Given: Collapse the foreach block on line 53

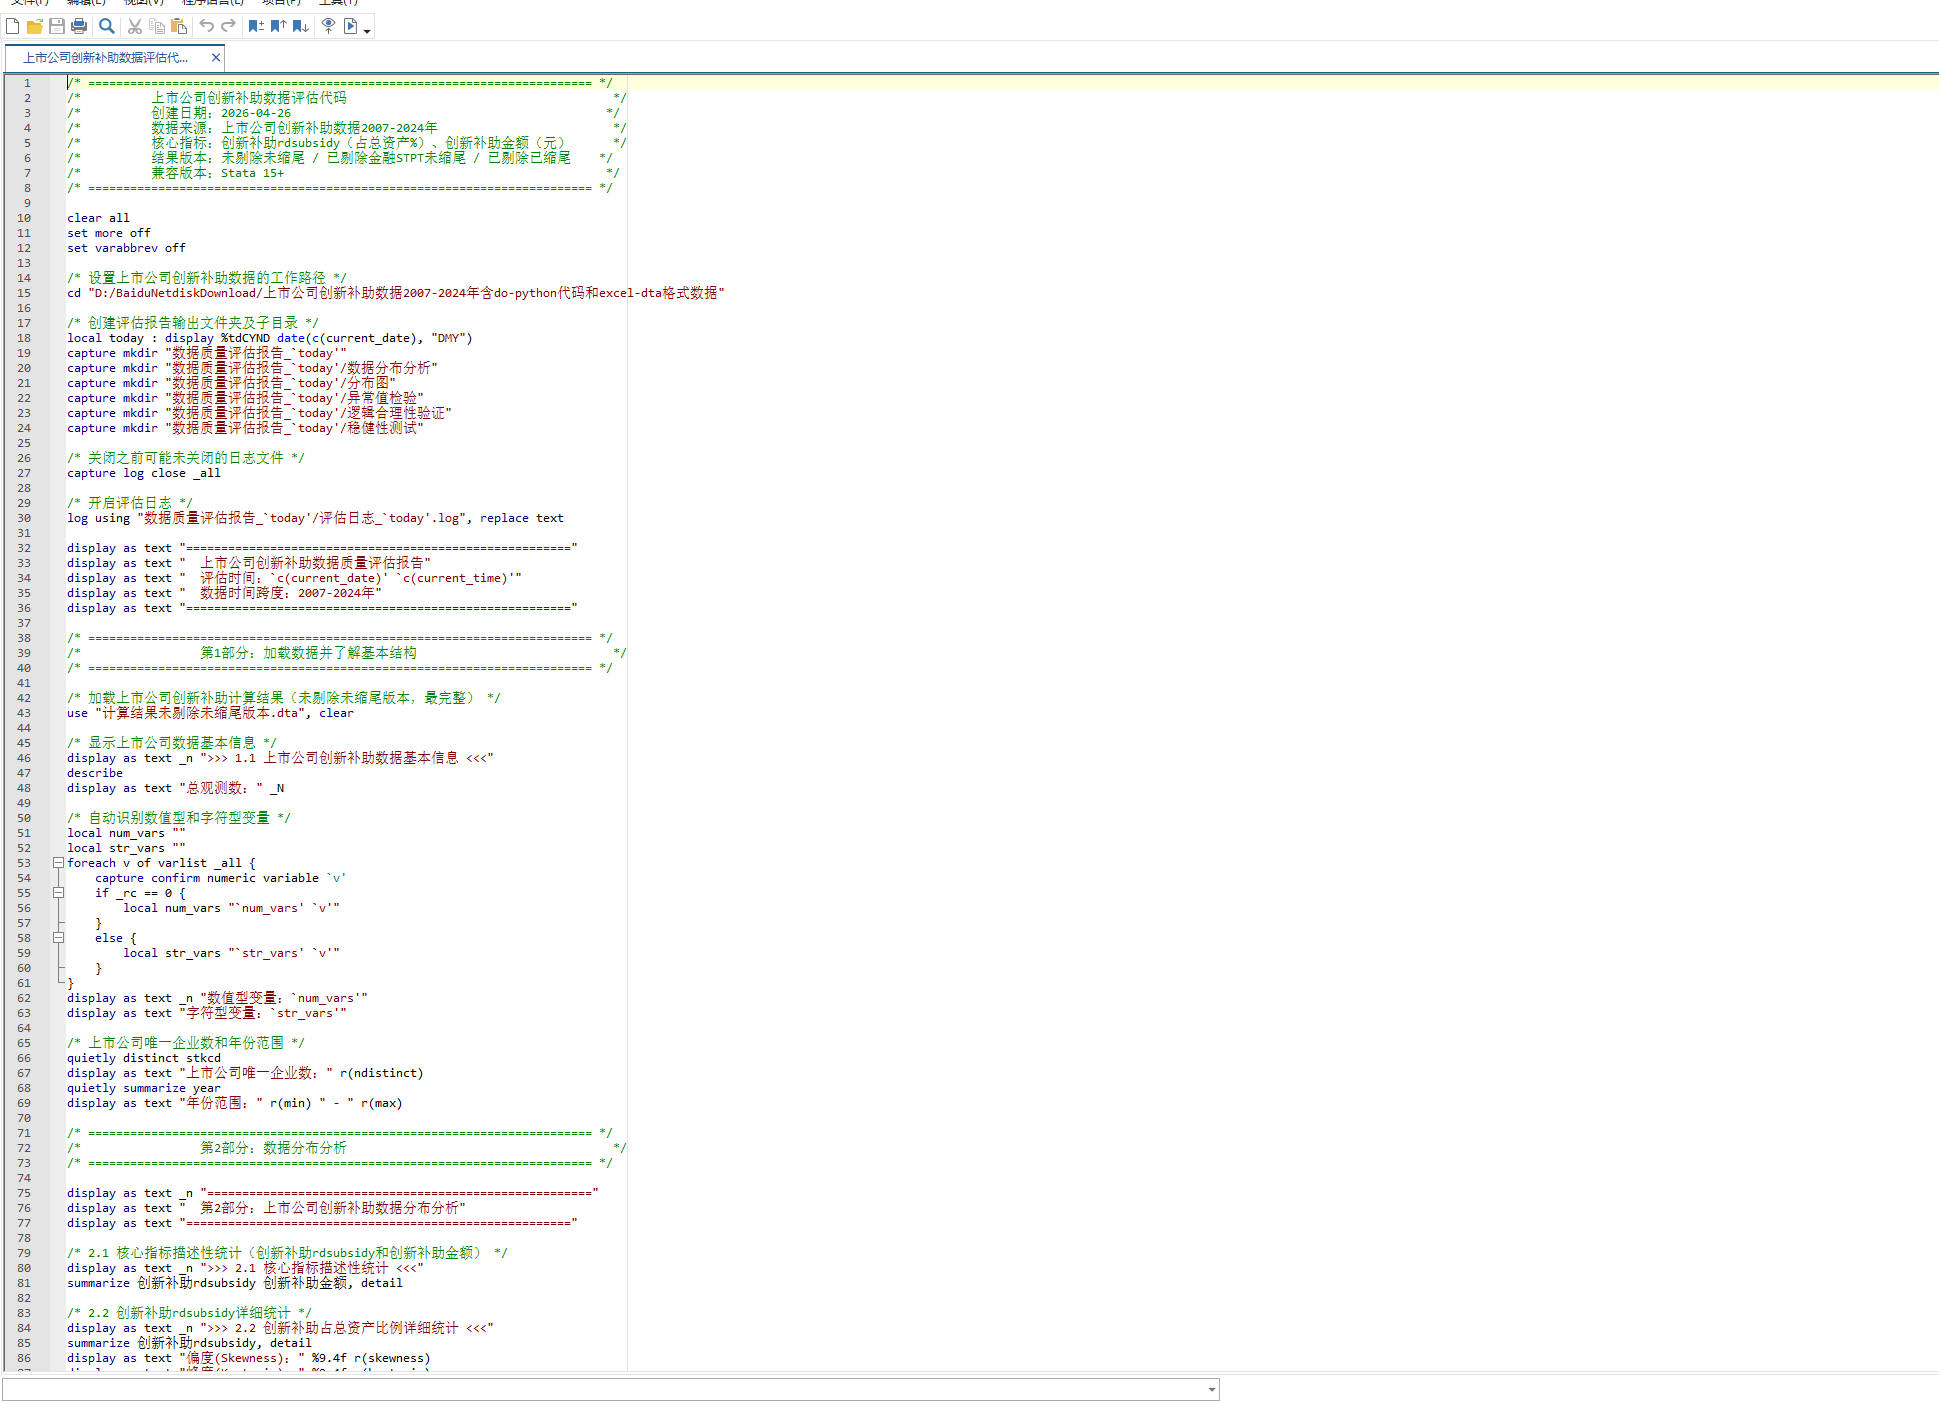Looking at the screenshot, I should click(x=58, y=863).
